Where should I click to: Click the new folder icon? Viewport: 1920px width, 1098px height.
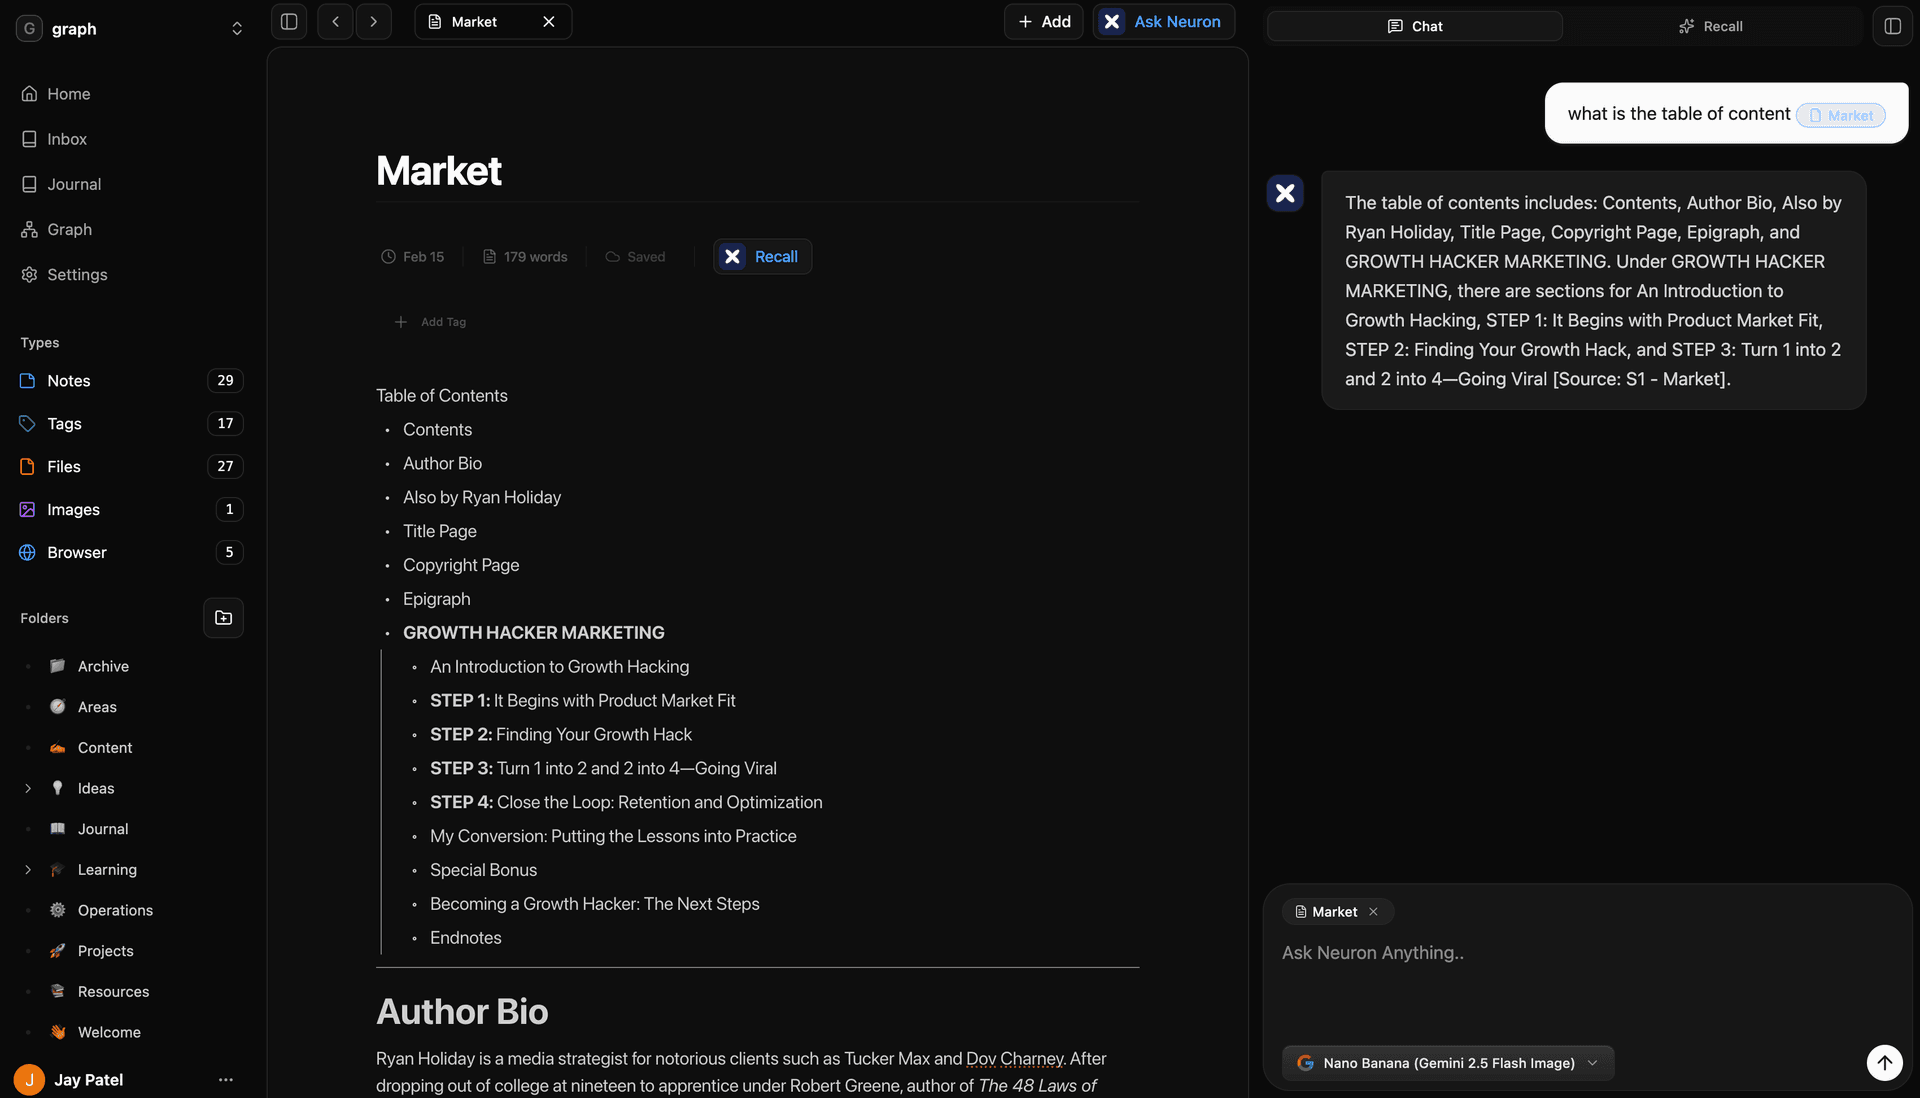pos(223,618)
